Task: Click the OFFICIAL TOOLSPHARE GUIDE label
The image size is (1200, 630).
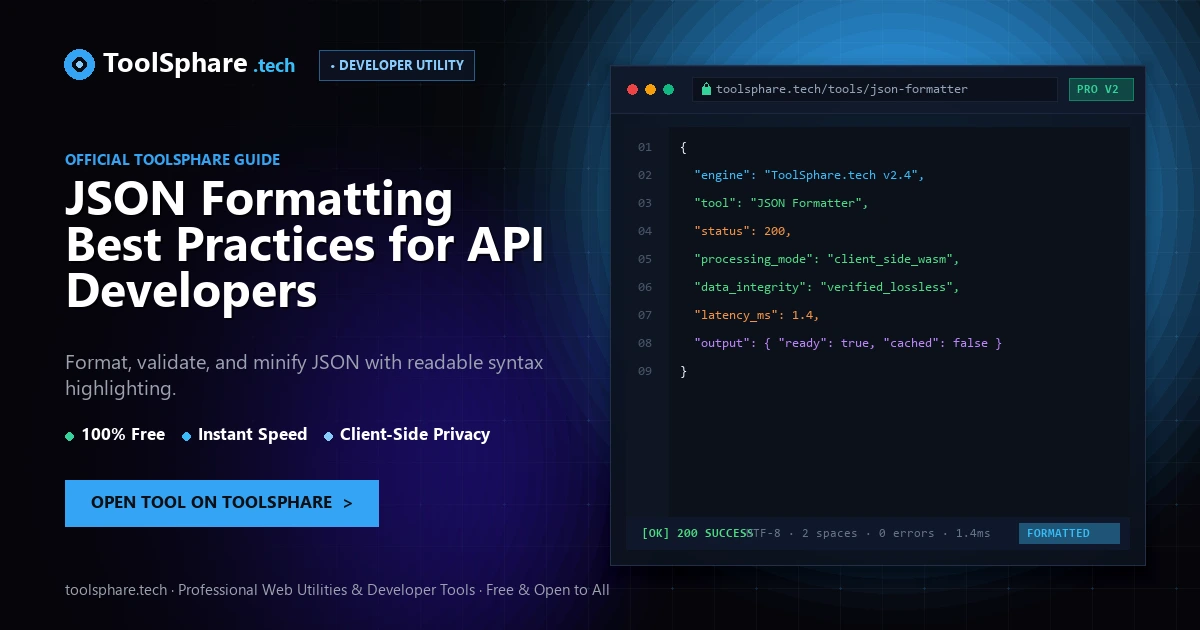Action: 172,159
